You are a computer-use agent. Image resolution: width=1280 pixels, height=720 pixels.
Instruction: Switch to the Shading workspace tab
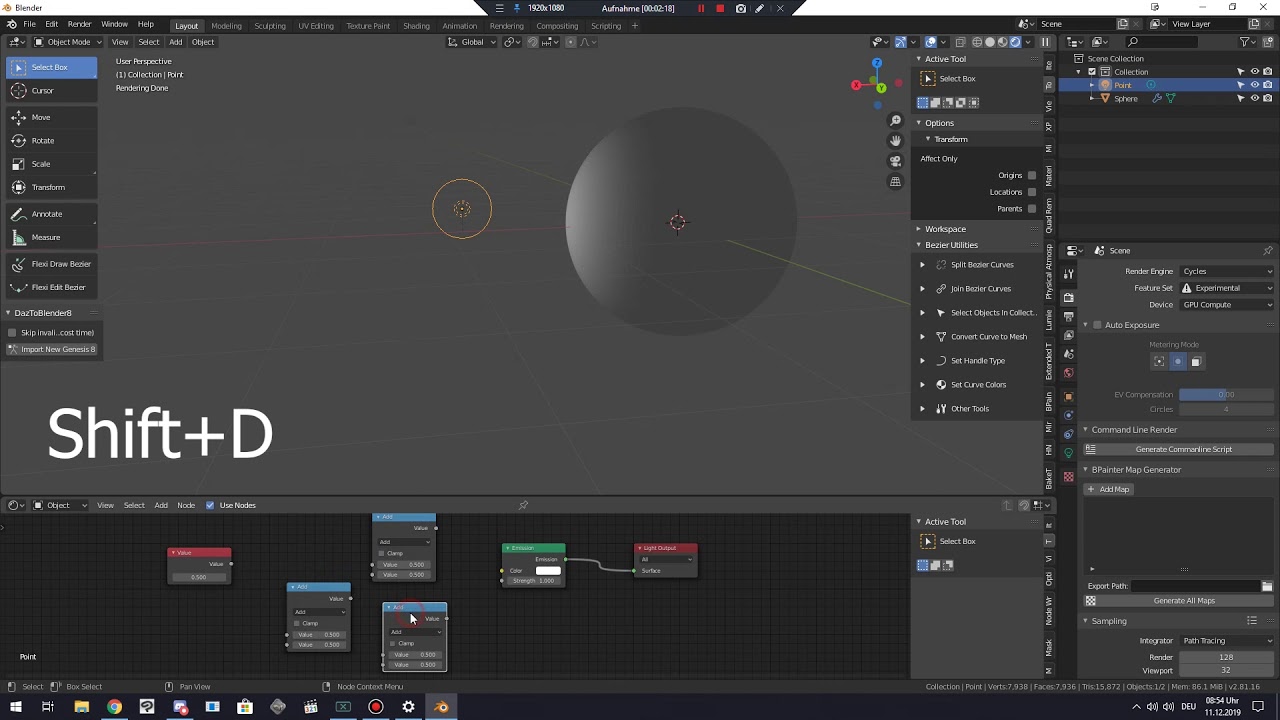416,25
